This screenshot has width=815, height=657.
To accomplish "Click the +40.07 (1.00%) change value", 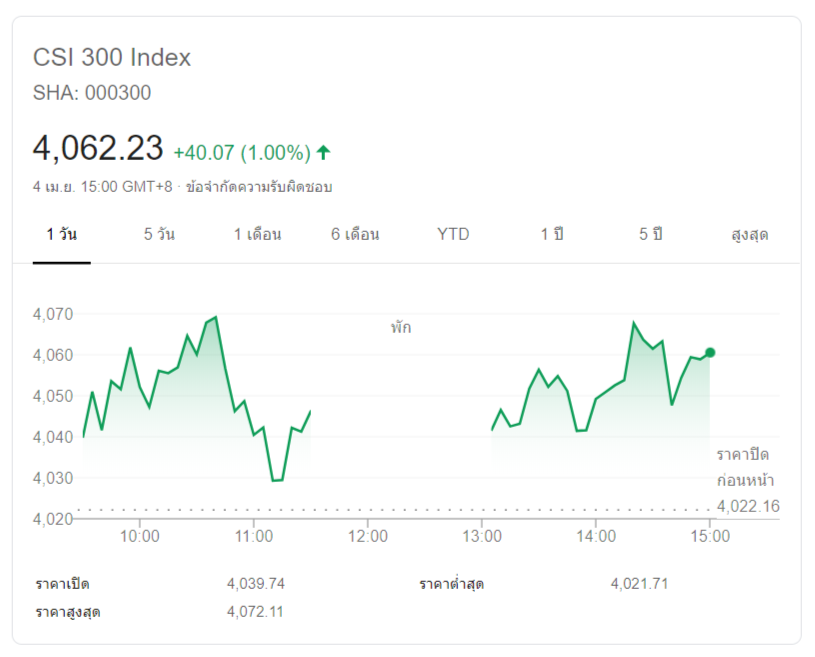I will [241, 153].
